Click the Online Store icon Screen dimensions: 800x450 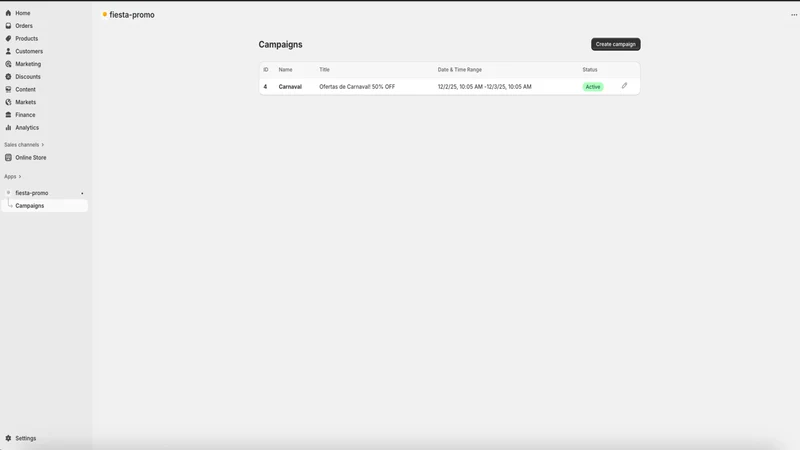coord(8,158)
